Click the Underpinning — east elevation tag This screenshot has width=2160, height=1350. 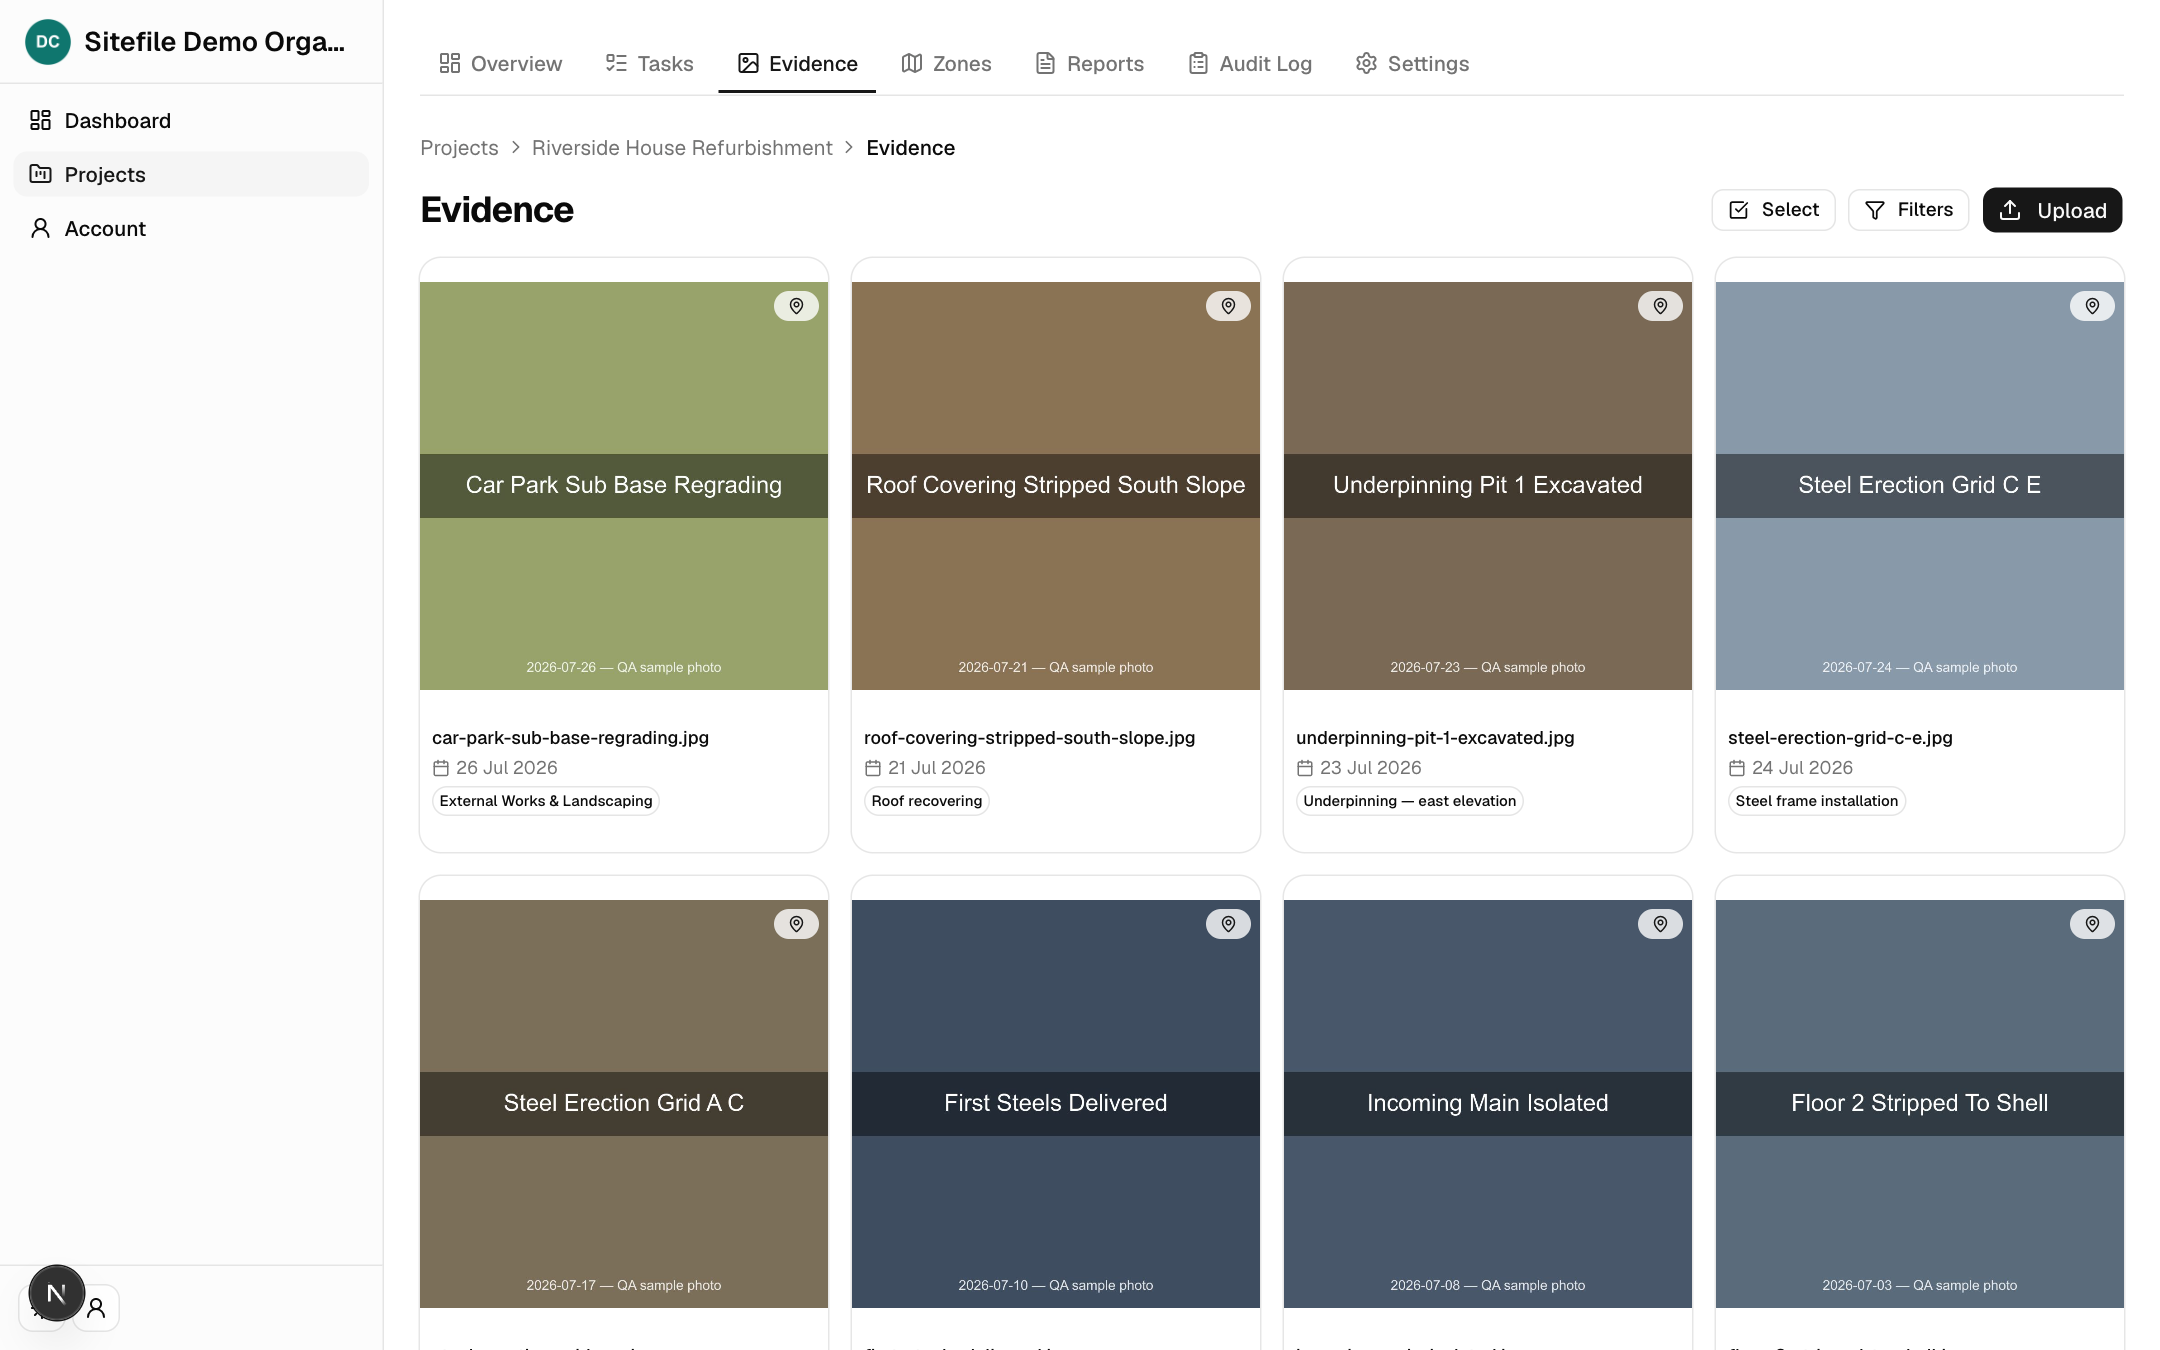click(1410, 801)
